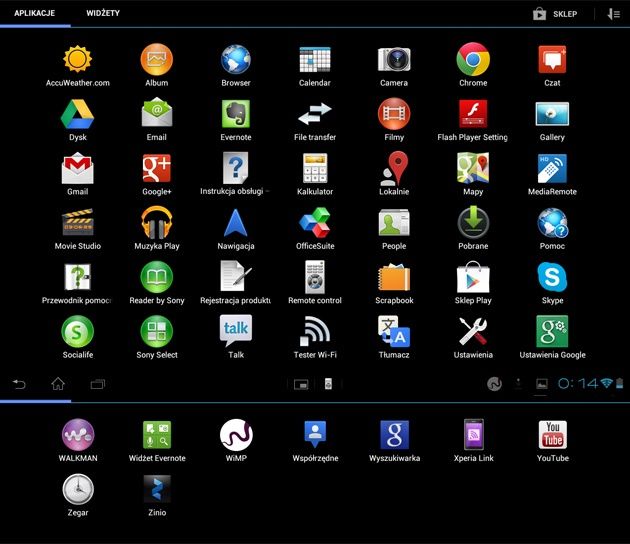Open Pobrane downloads
Viewport: 630px width, 544px height.
coord(473,223)
